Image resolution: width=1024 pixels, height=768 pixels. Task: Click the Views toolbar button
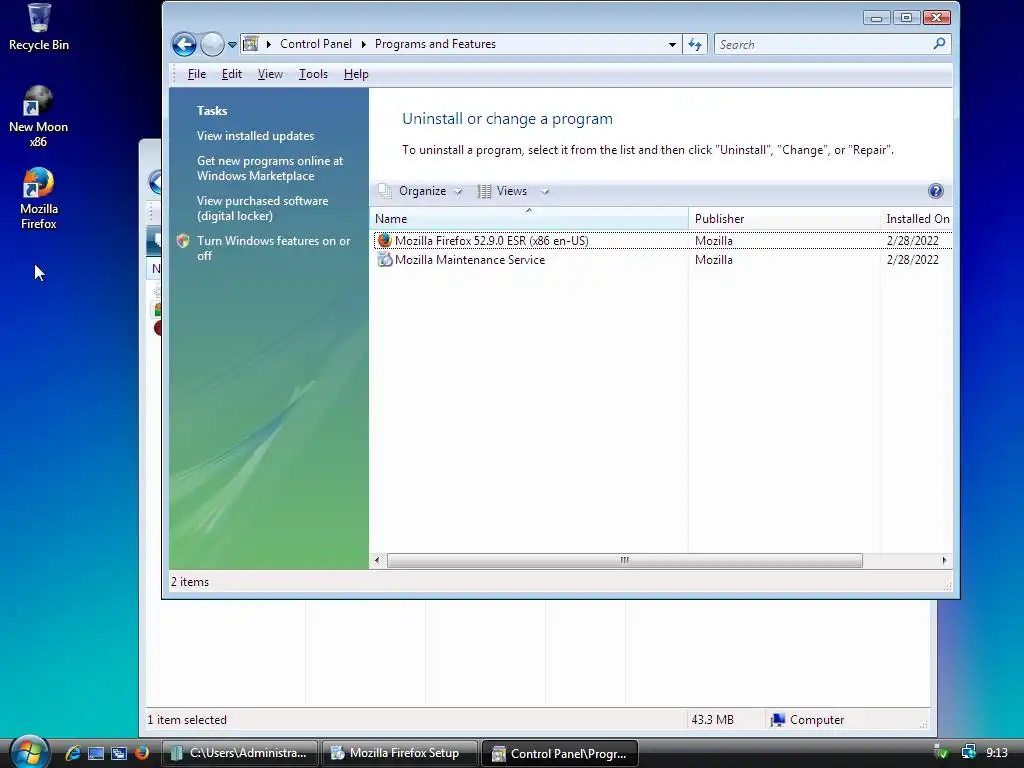(502, 191)
